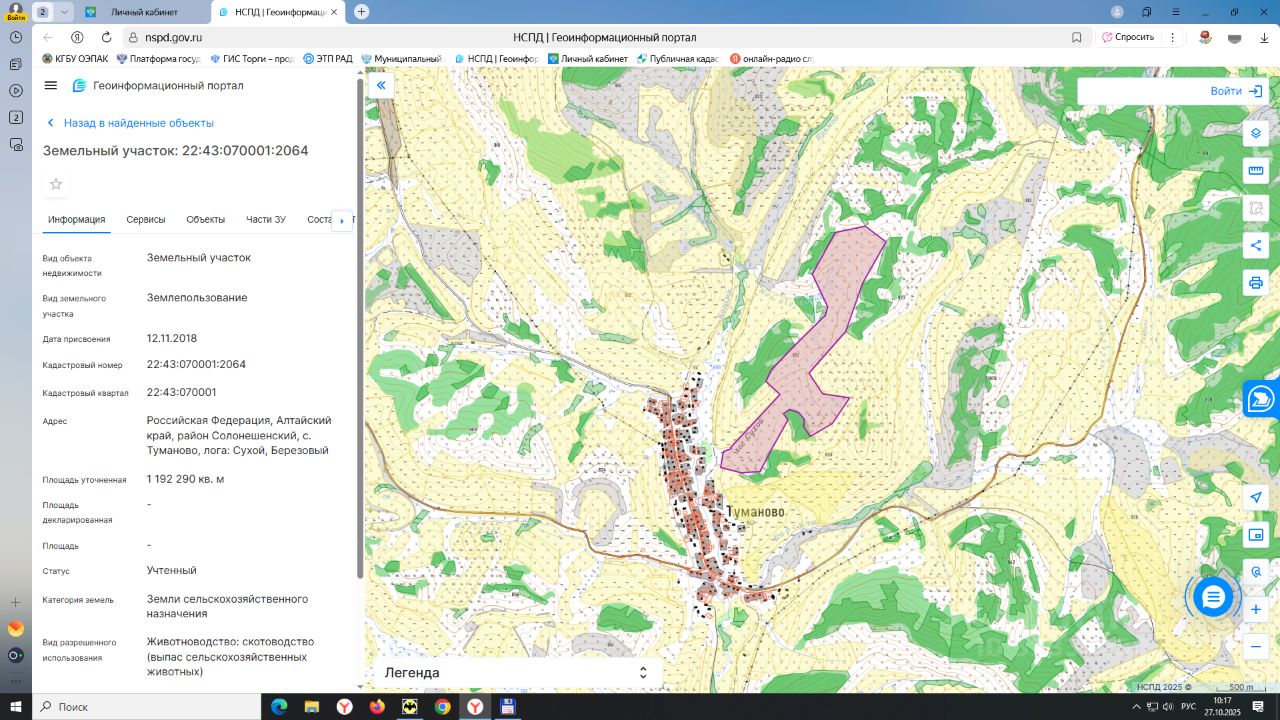Click the Windows taskbar search box
Image resolution: width=1280 pixels, height=720 pixels.
[146, 707]
